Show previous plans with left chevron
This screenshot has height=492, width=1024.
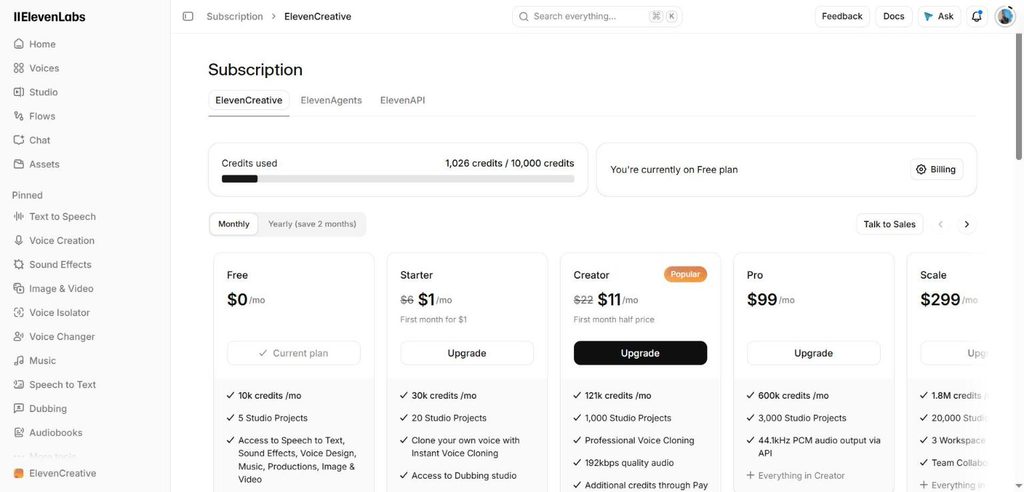[940, 224]
